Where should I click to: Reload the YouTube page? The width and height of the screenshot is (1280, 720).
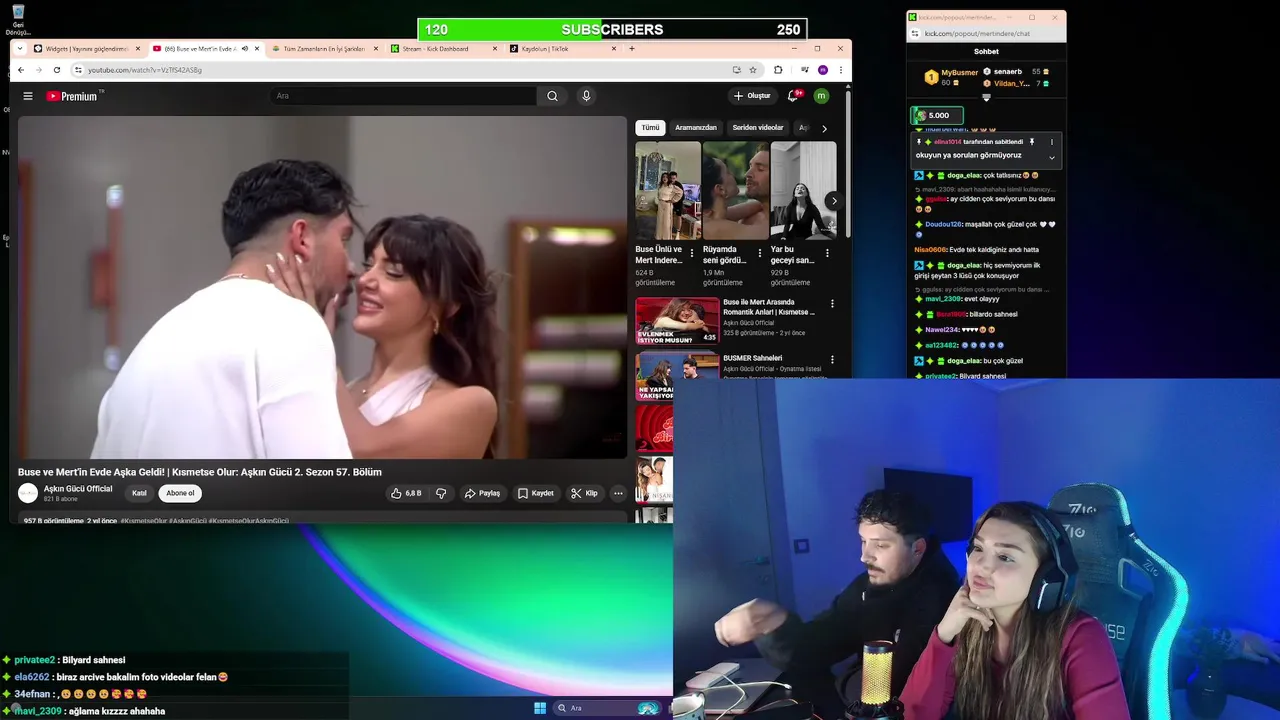coord(57,70)
